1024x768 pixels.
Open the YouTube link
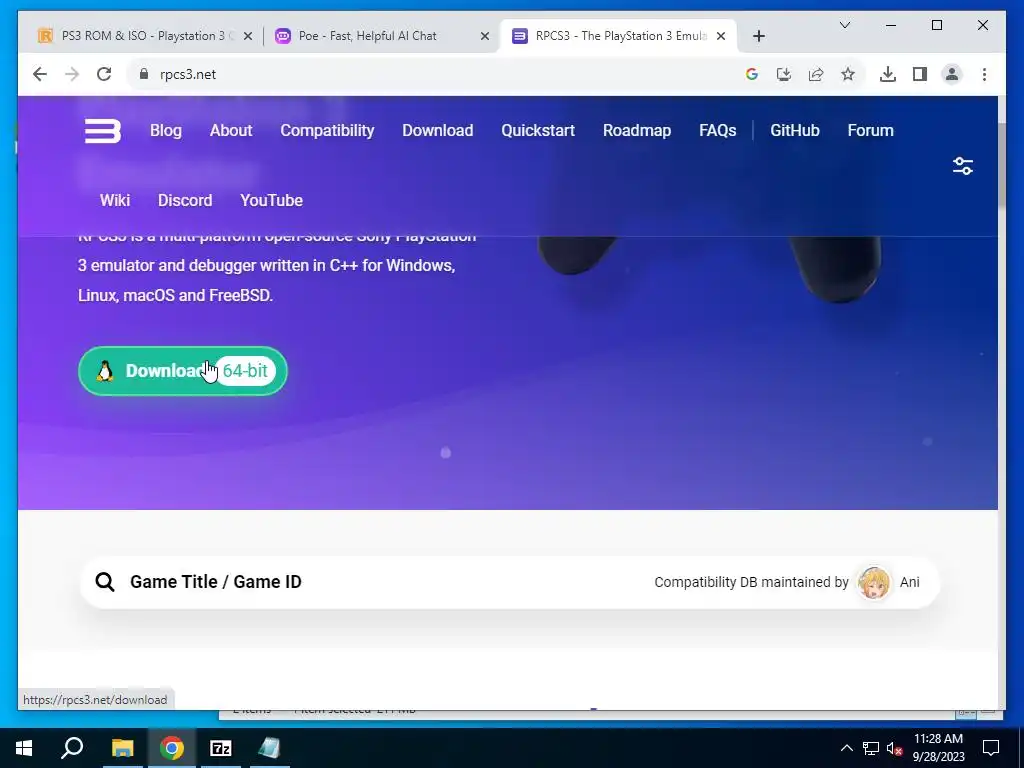271,200
